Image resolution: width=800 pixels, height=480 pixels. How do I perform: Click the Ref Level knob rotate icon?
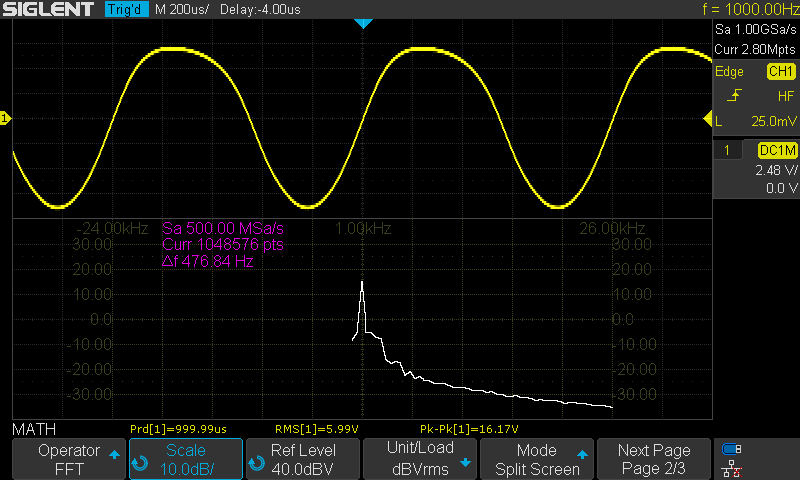(256, 463)
